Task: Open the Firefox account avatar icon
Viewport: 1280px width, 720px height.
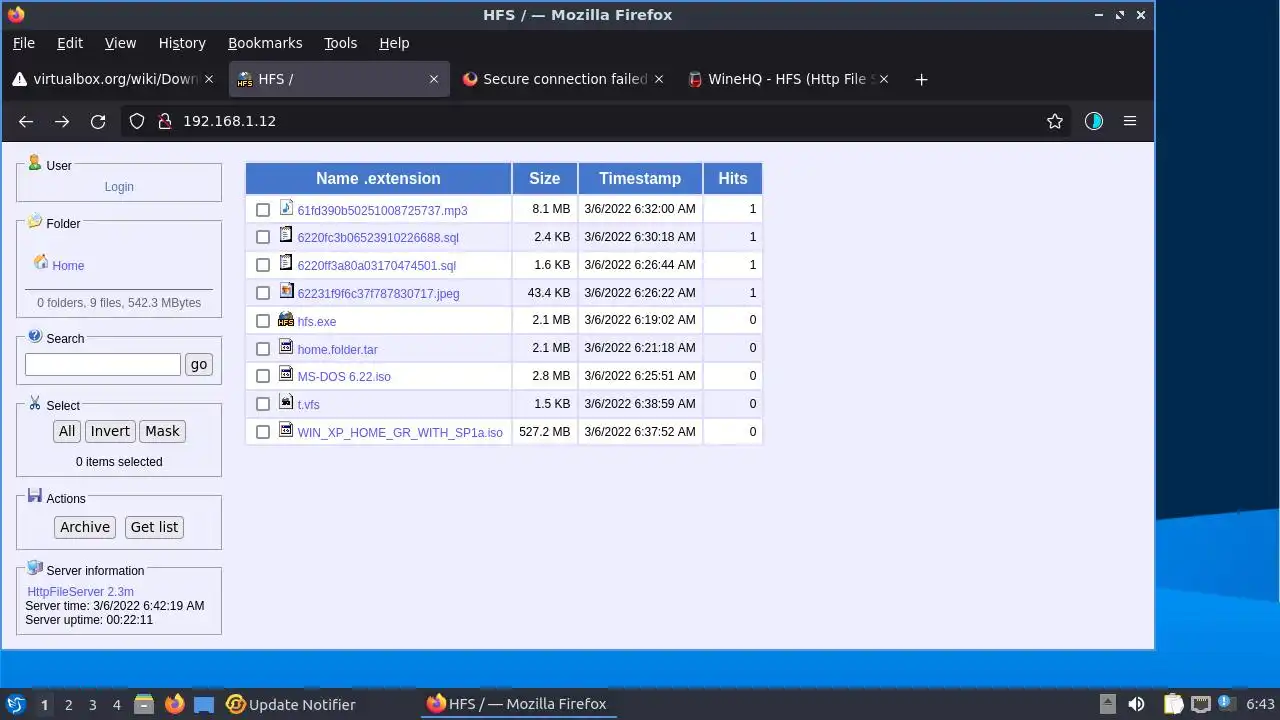Action: coord(1094,121)
